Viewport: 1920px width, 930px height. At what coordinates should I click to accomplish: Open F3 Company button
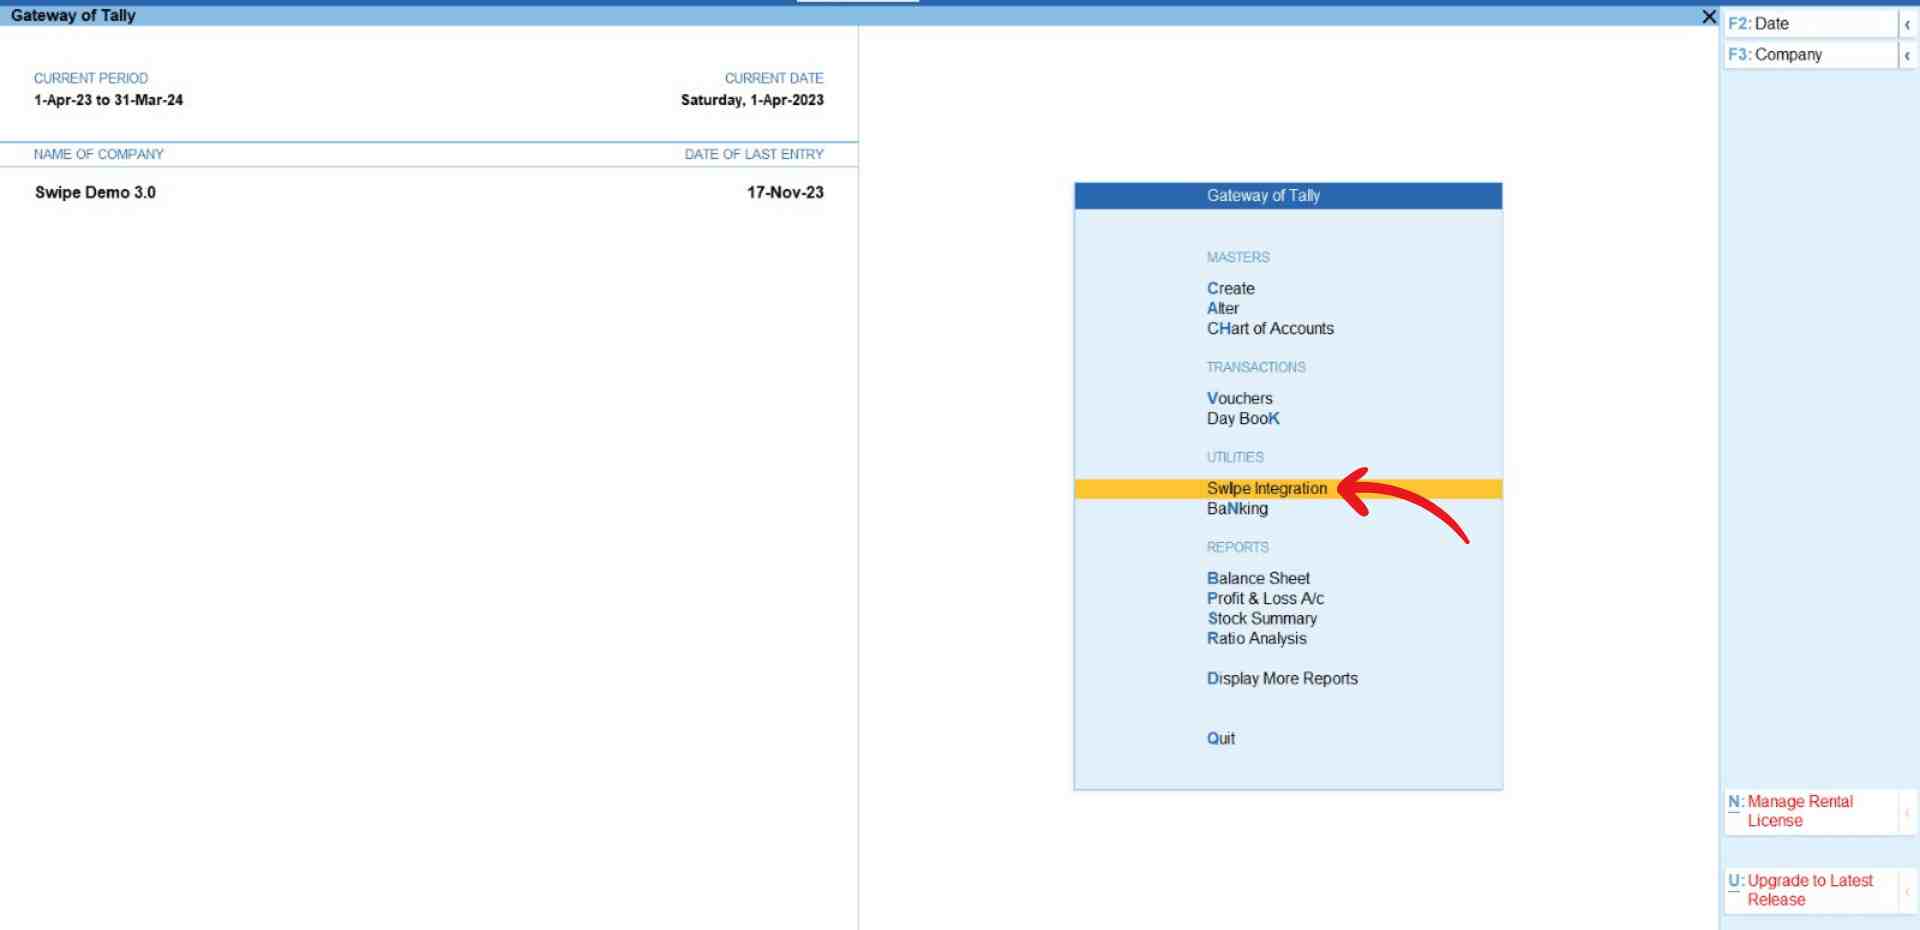pos(1810,55)
